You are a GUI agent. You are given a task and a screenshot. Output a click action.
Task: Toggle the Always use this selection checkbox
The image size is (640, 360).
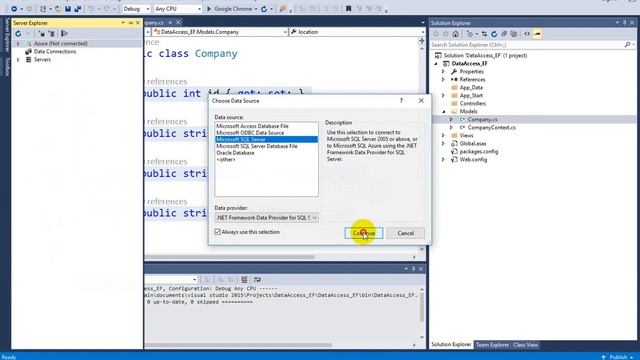tap(218, 232)
